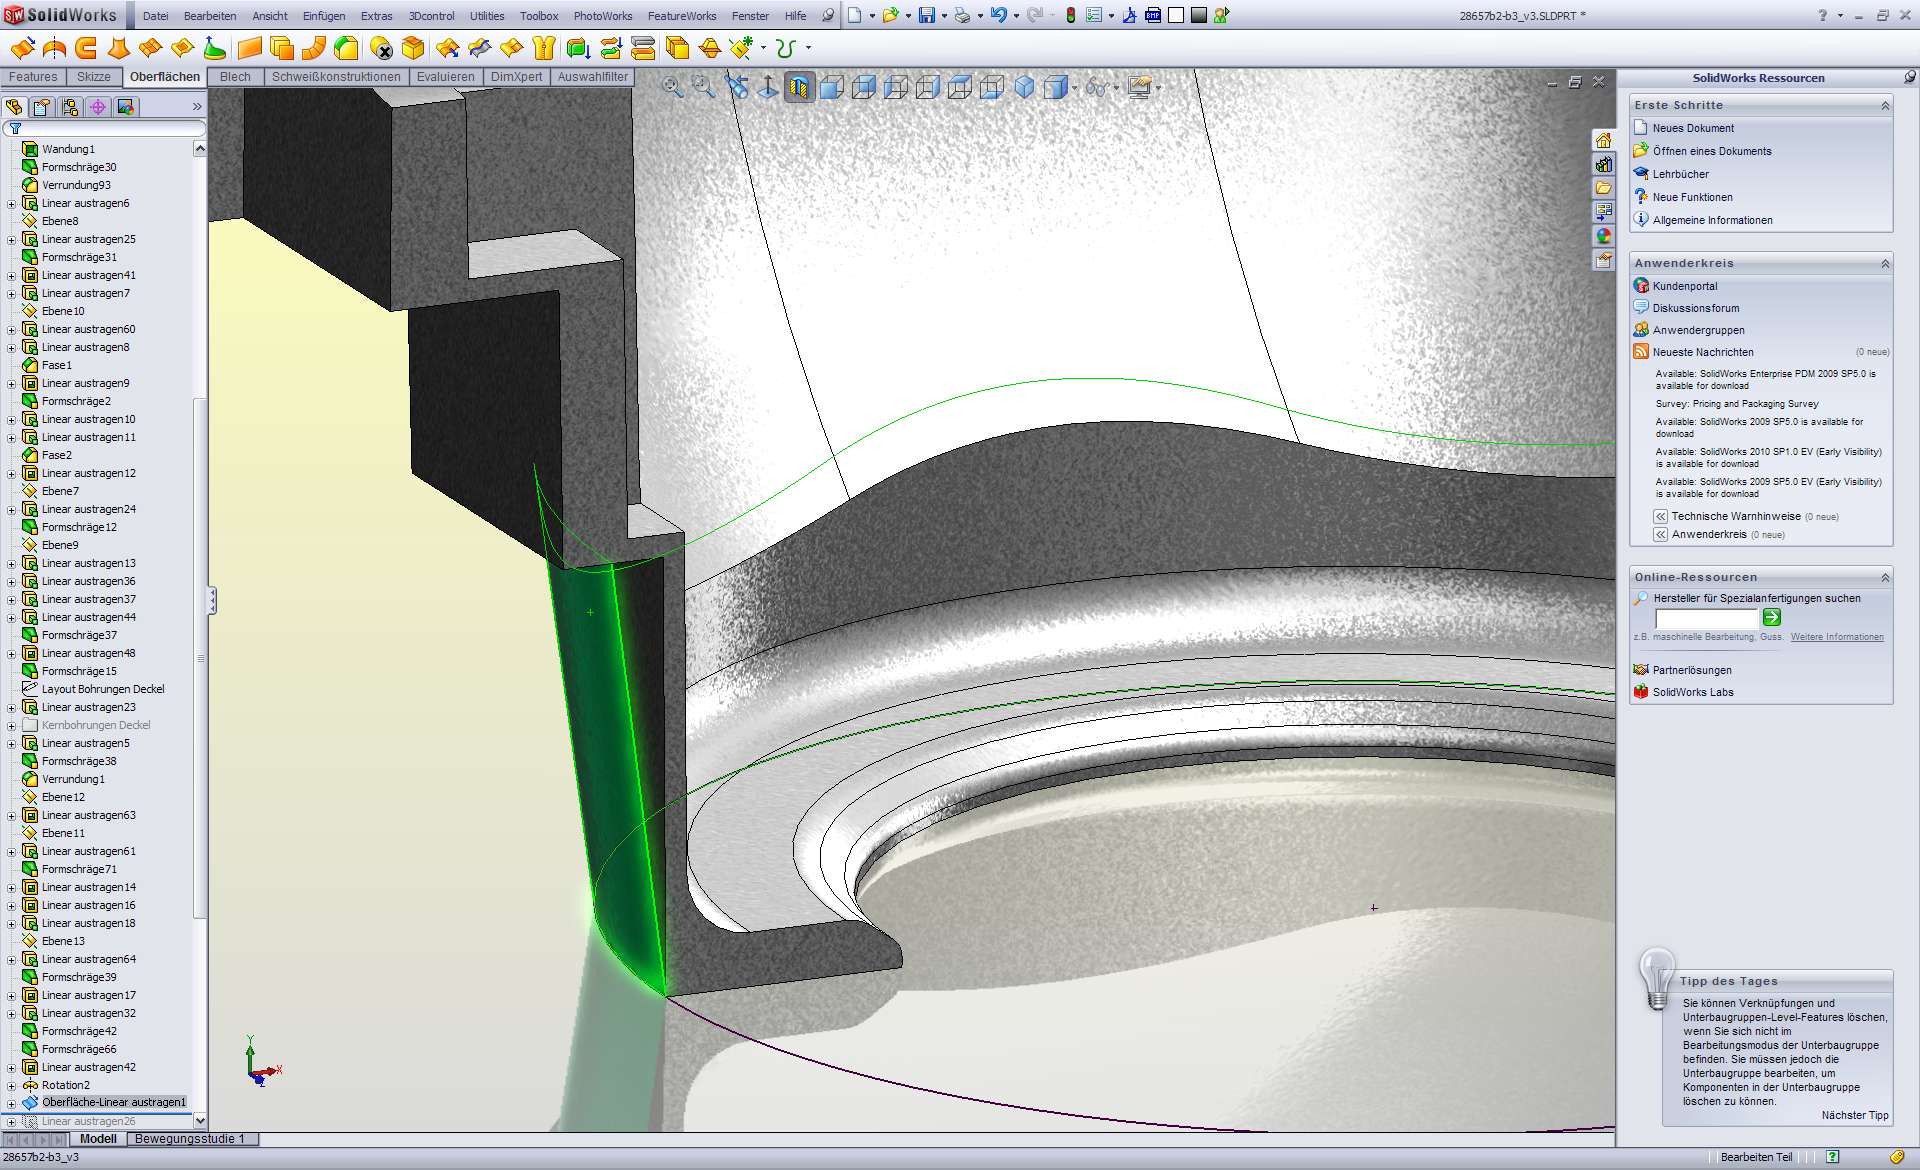Screen dimensions: 1920x1170
Task: Click the save disk icon
Action: (x=927, y=15)
